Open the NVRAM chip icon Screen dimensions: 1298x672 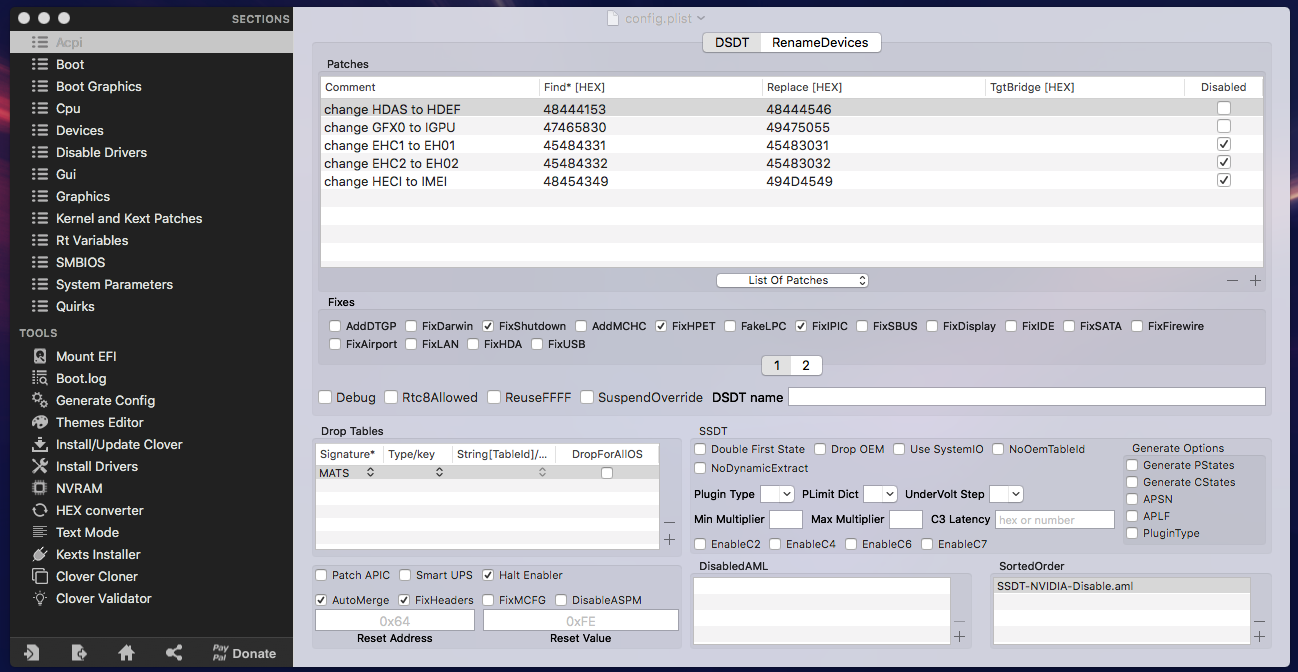pos(40,488)
